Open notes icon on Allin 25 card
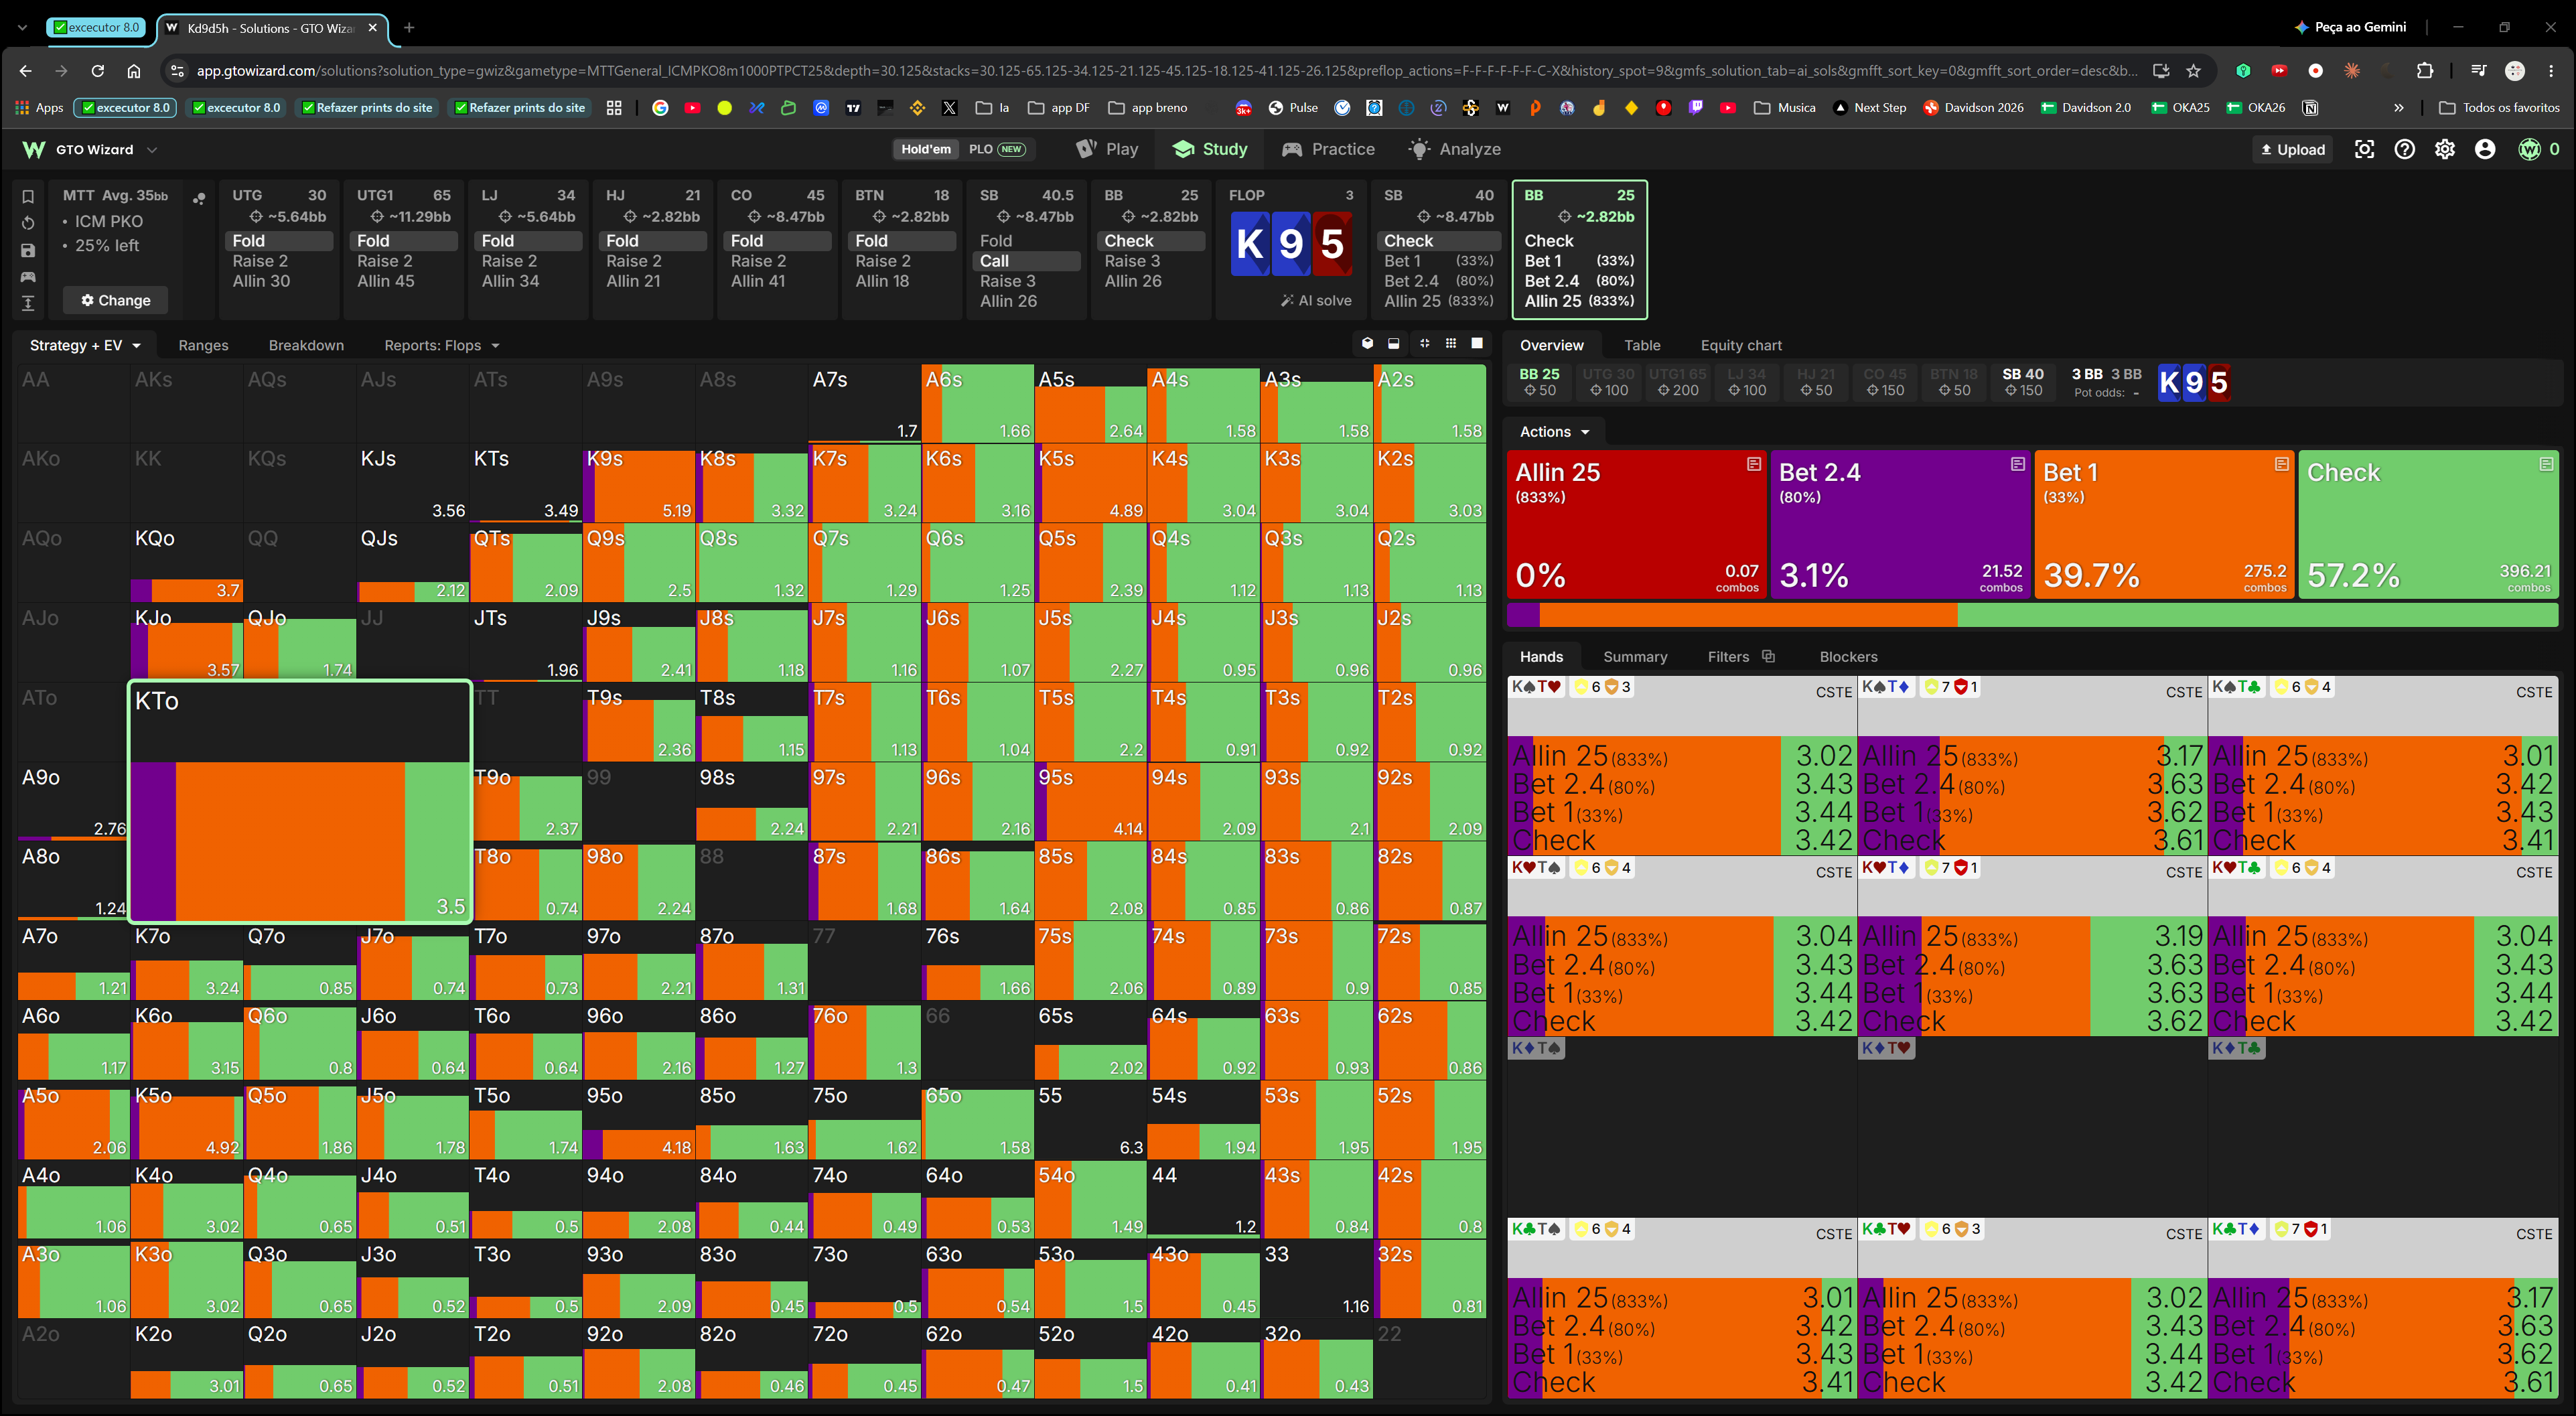Screen dimensions: 2576x1416 [x=1753, y=464]
